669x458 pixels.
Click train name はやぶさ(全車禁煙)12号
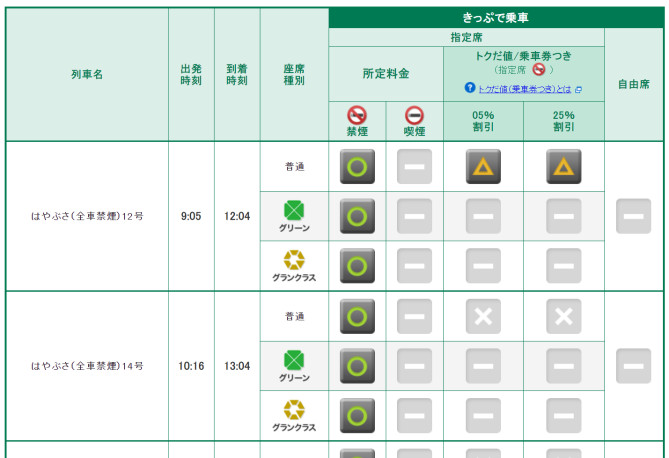tap(87, 216)
